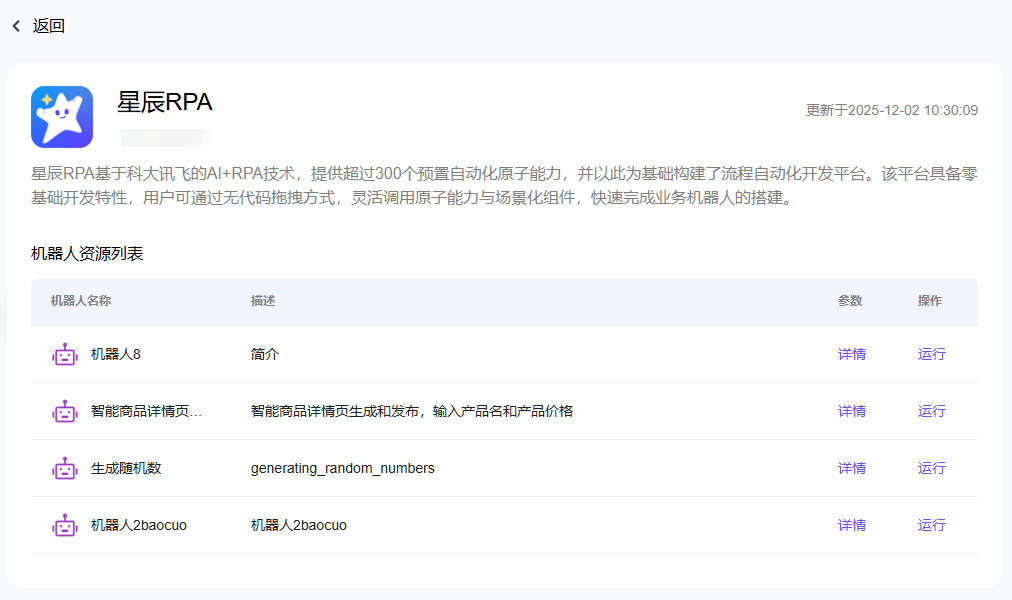Image resolution: width=1012 pixels, height=600 pixels.
Task: Run the 机器人2baocuo robot
Action: click(x=931, y=525)
